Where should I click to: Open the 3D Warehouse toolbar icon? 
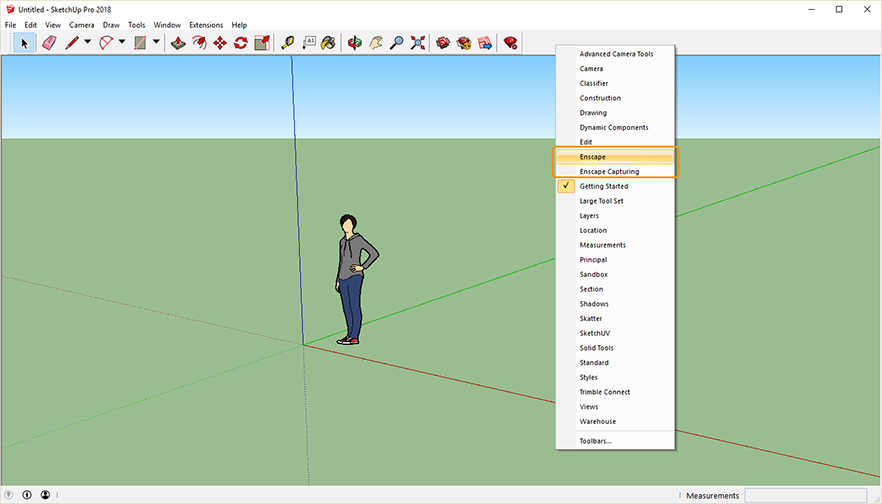tap(444, 42)
